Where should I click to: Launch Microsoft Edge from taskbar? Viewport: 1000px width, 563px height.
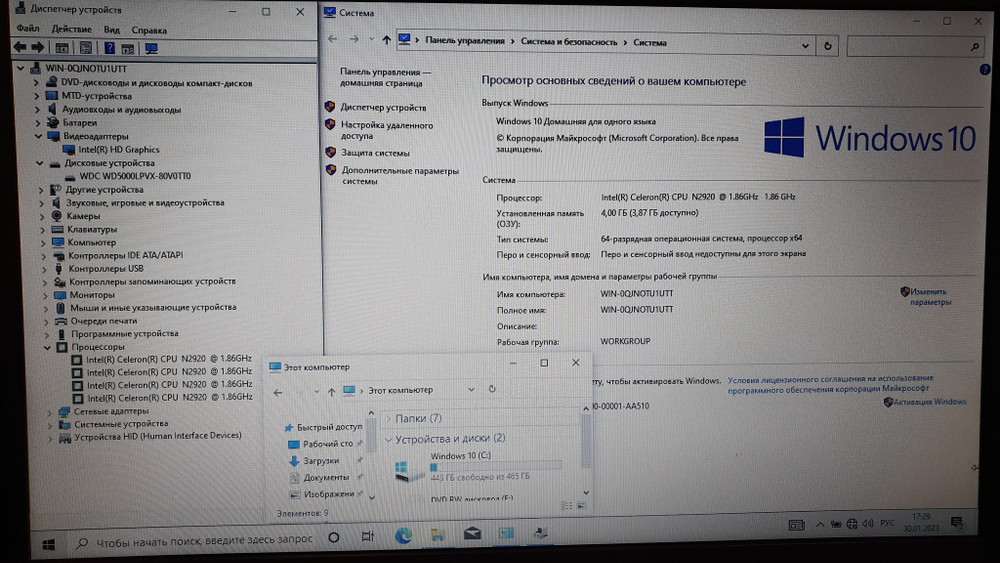tap(403, 536)
